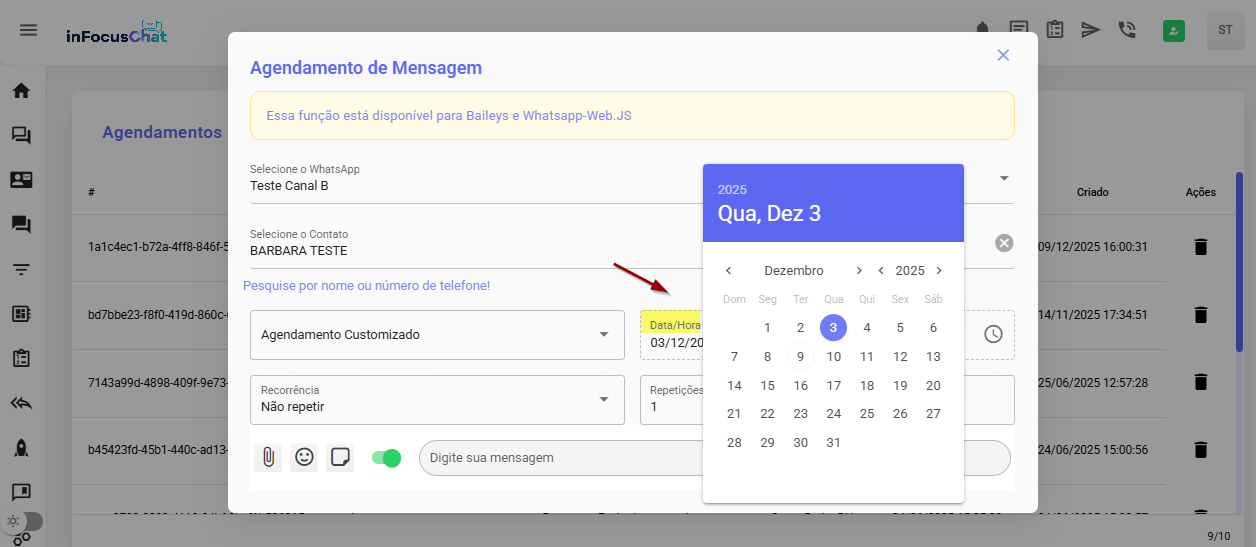Clear the selected contact BARBARA TESTE
The image size is (1256, 547).
(1004, 243)
